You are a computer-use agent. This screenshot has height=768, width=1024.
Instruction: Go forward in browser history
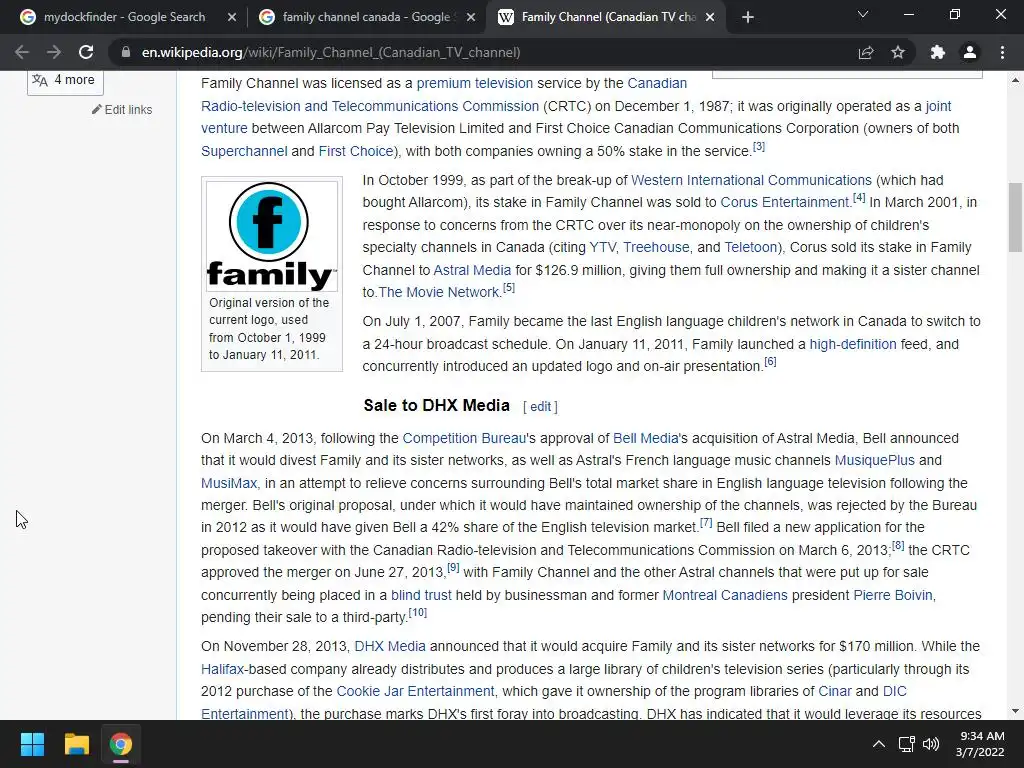click(x=54, y=52)
